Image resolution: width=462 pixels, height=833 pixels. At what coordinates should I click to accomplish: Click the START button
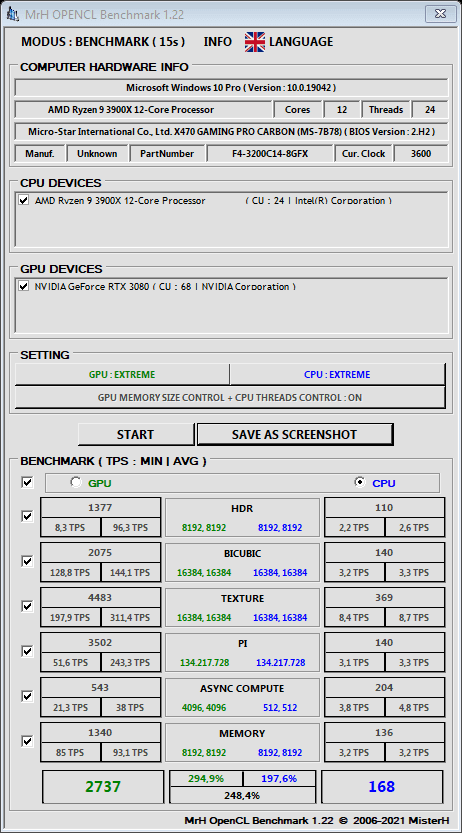(x=135, y=435)
